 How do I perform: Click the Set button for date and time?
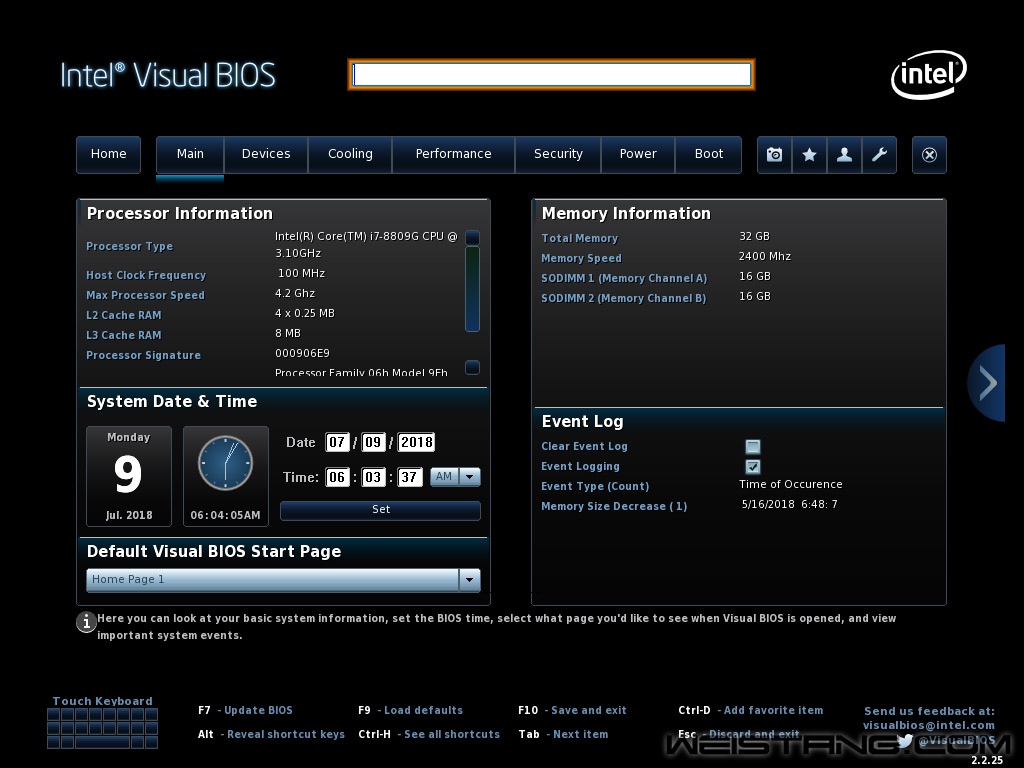(380, 510)
